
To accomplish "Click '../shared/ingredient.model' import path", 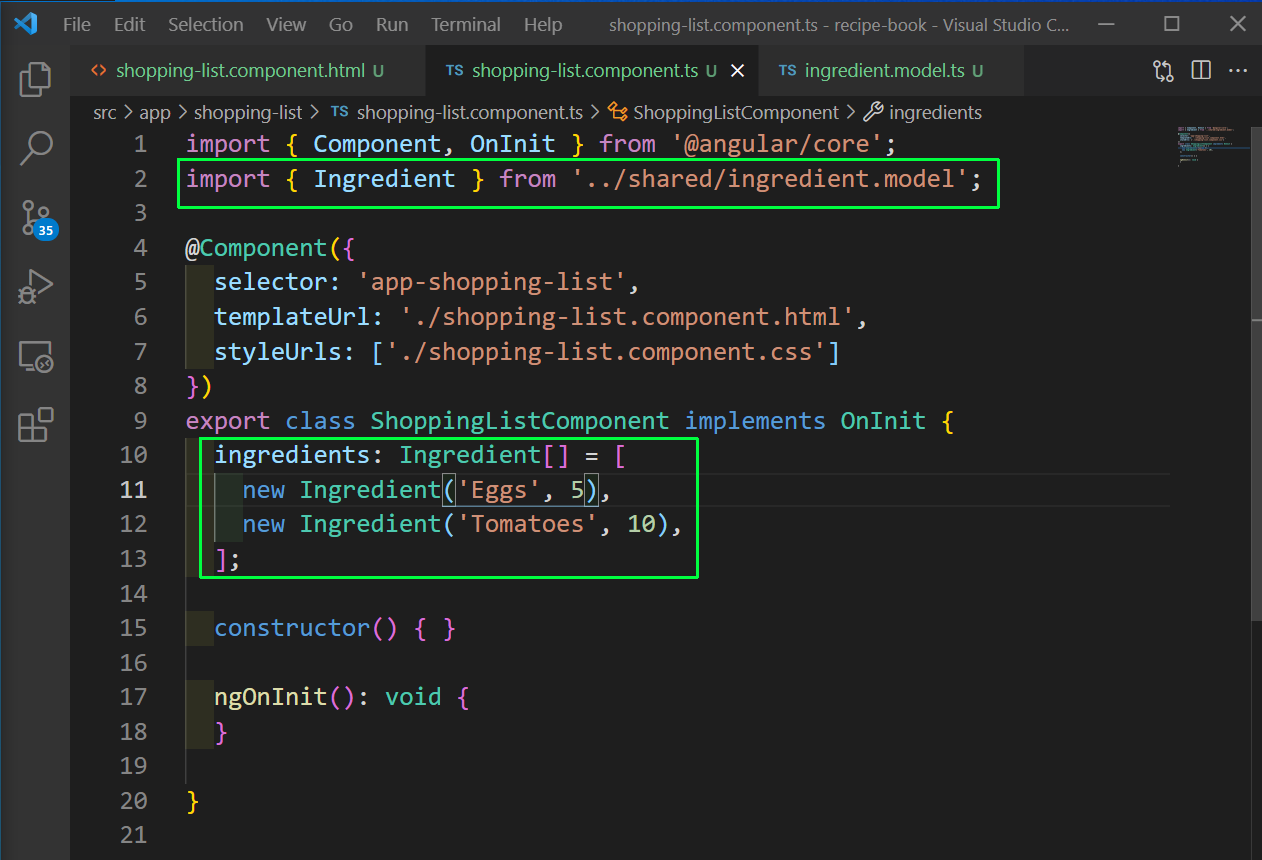I will [770, 179].
